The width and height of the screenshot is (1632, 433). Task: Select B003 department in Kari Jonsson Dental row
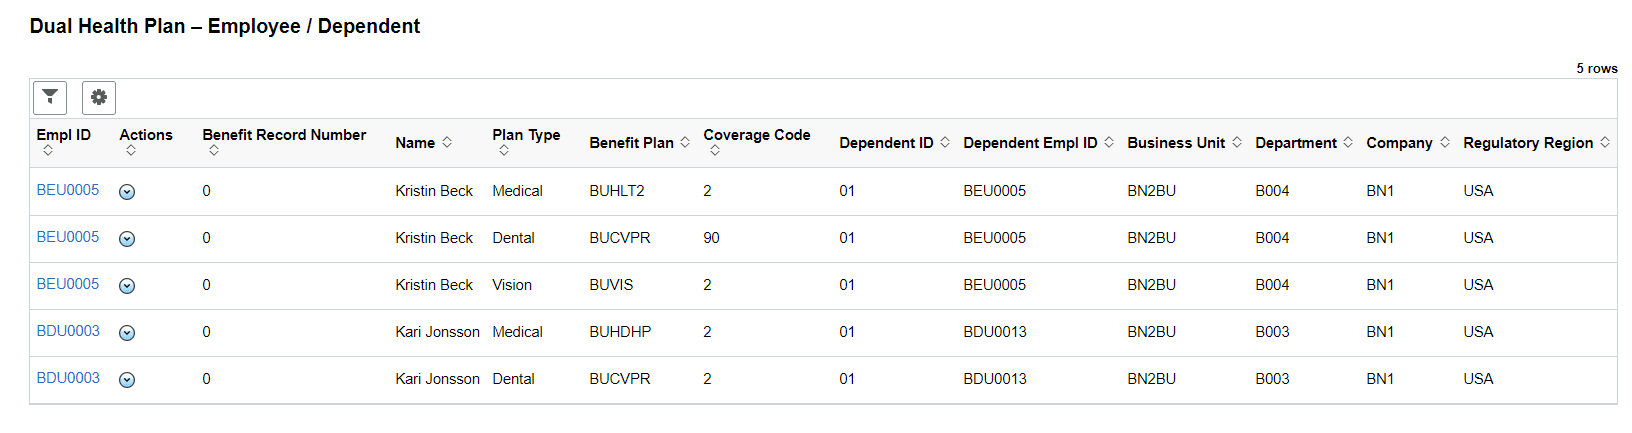(x=1272, y=379)
